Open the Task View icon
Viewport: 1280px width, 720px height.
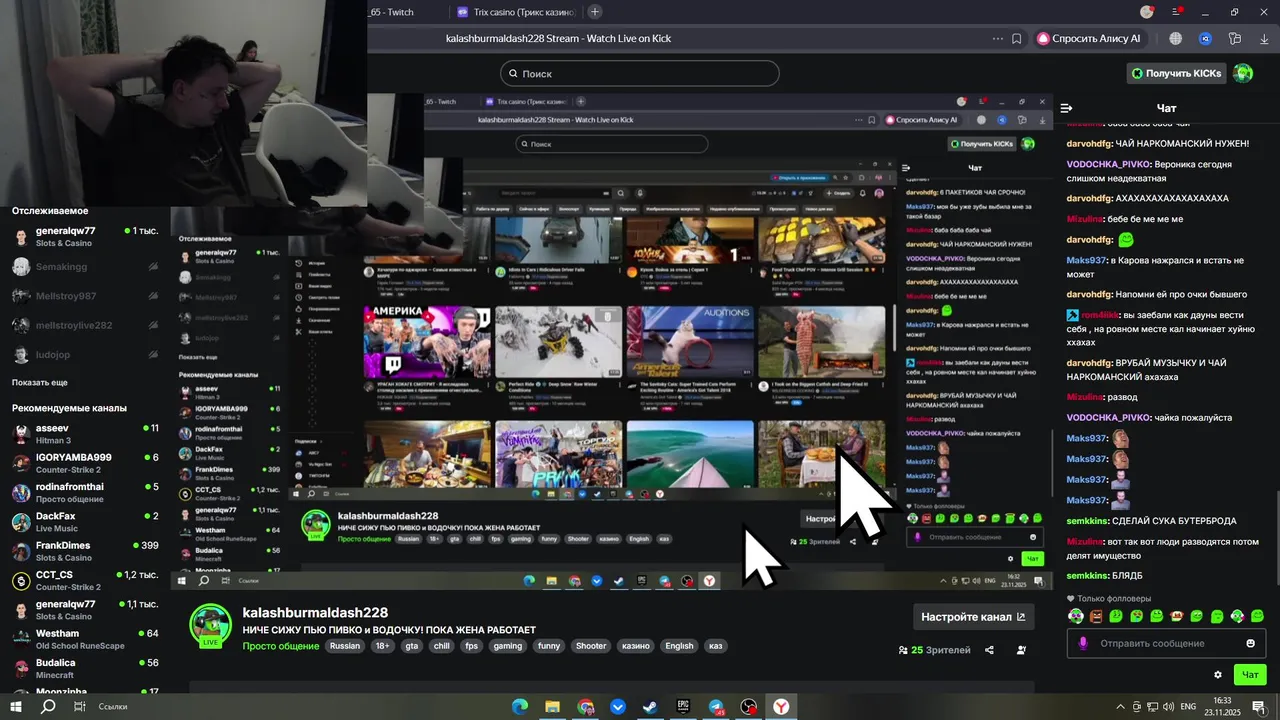pyautogui.click(x=79, y=707)
